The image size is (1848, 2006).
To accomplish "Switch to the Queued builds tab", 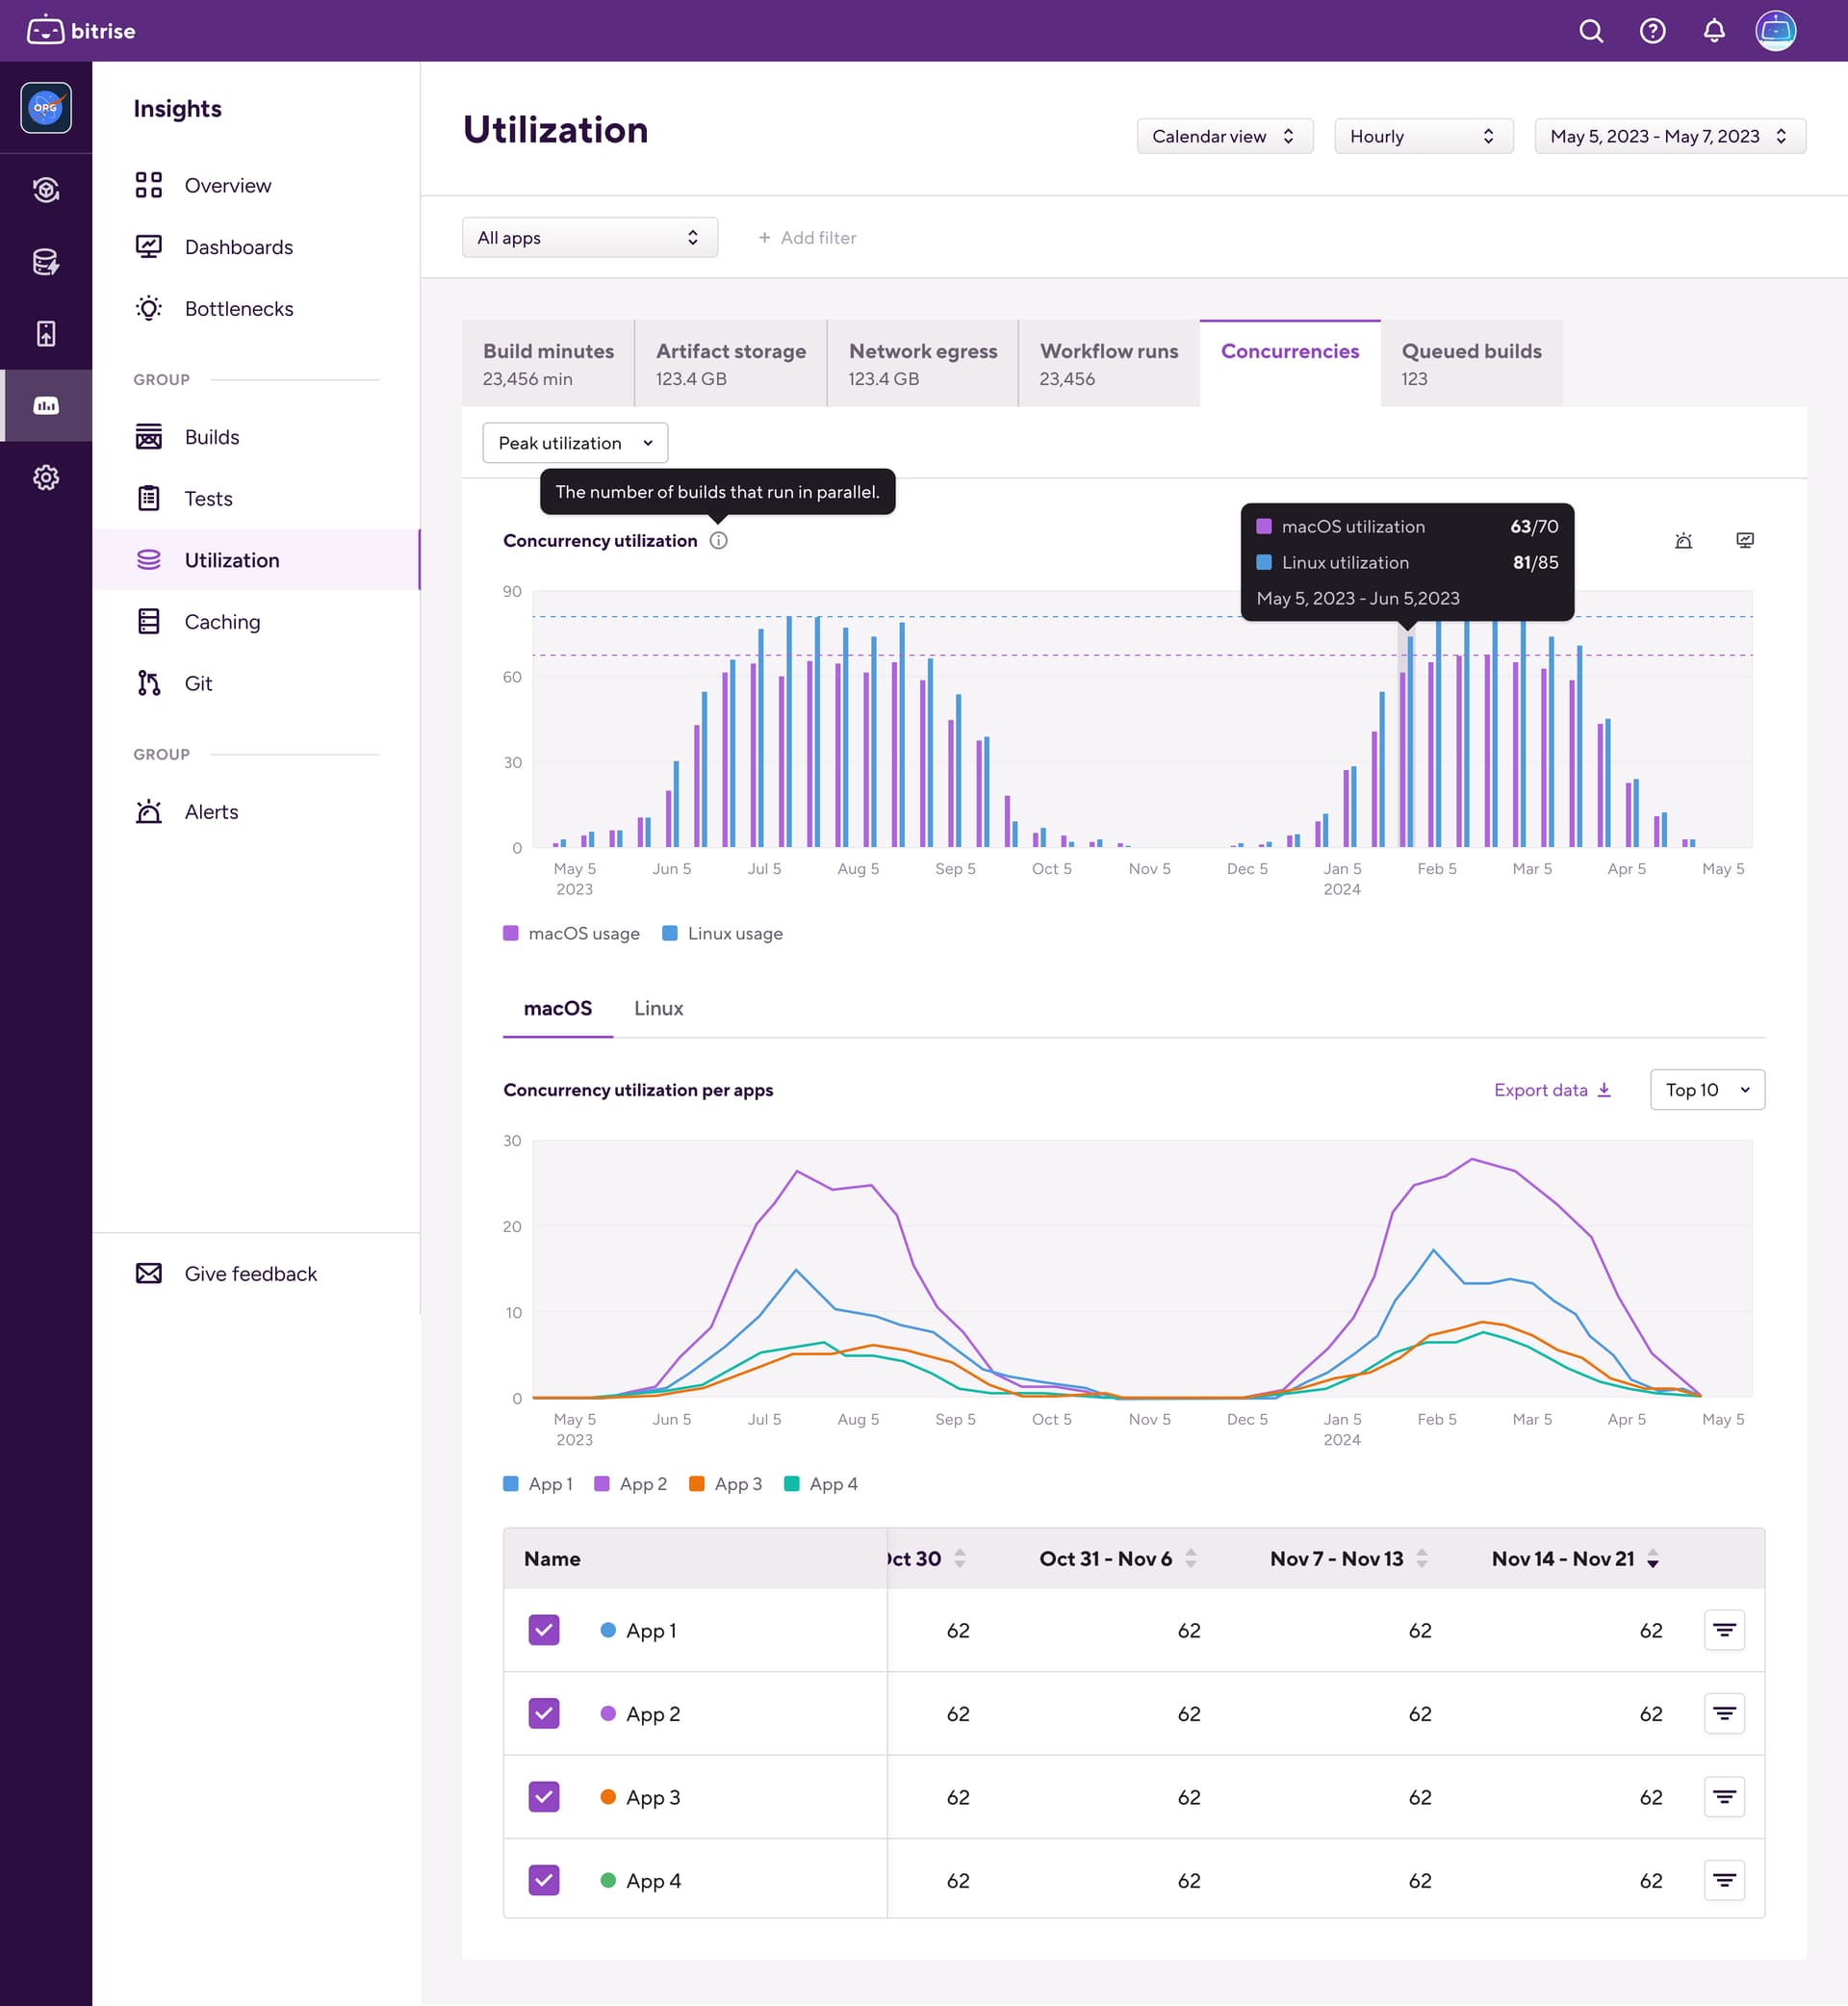I will coord(1470,363).
